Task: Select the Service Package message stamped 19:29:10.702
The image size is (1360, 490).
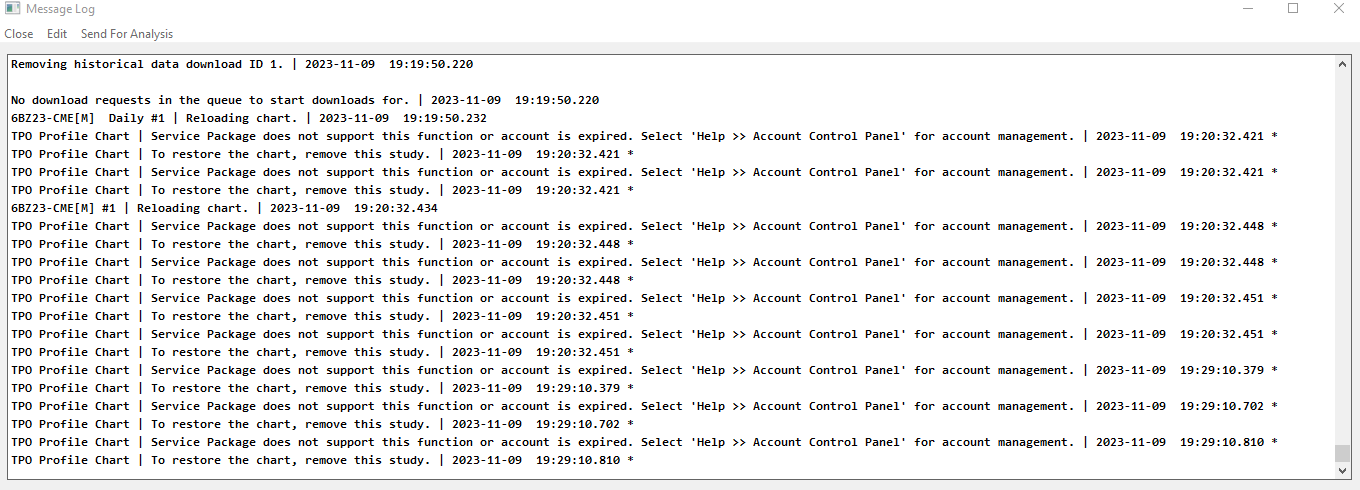Action: pos(644,406)
